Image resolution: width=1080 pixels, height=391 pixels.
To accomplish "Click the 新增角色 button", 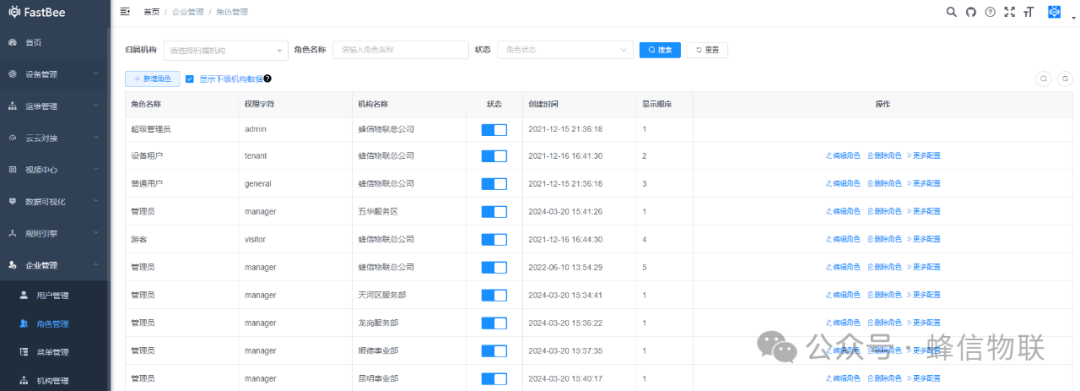I will pyautogui.click(x=152, y=78).
